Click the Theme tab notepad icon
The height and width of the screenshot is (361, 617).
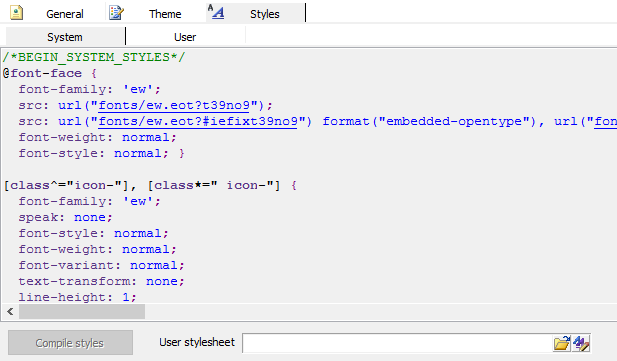[116, 13]
